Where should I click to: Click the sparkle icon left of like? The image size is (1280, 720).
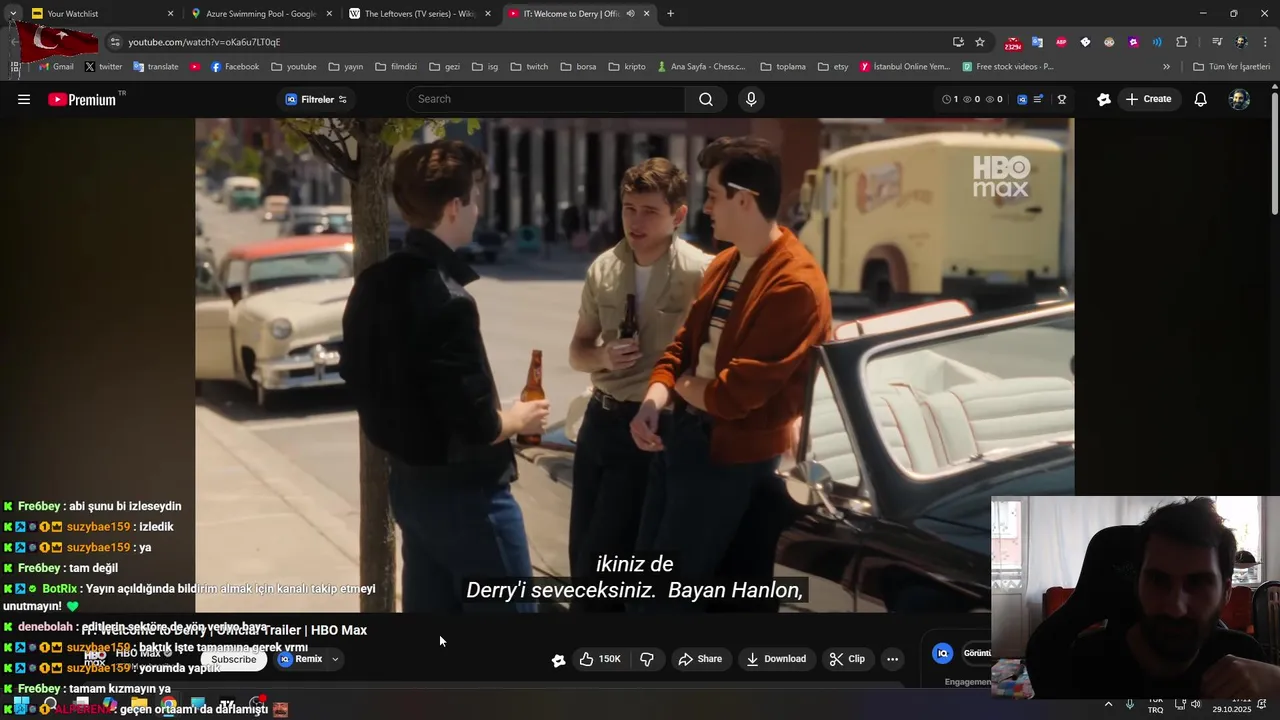click(x=558, y=659)
